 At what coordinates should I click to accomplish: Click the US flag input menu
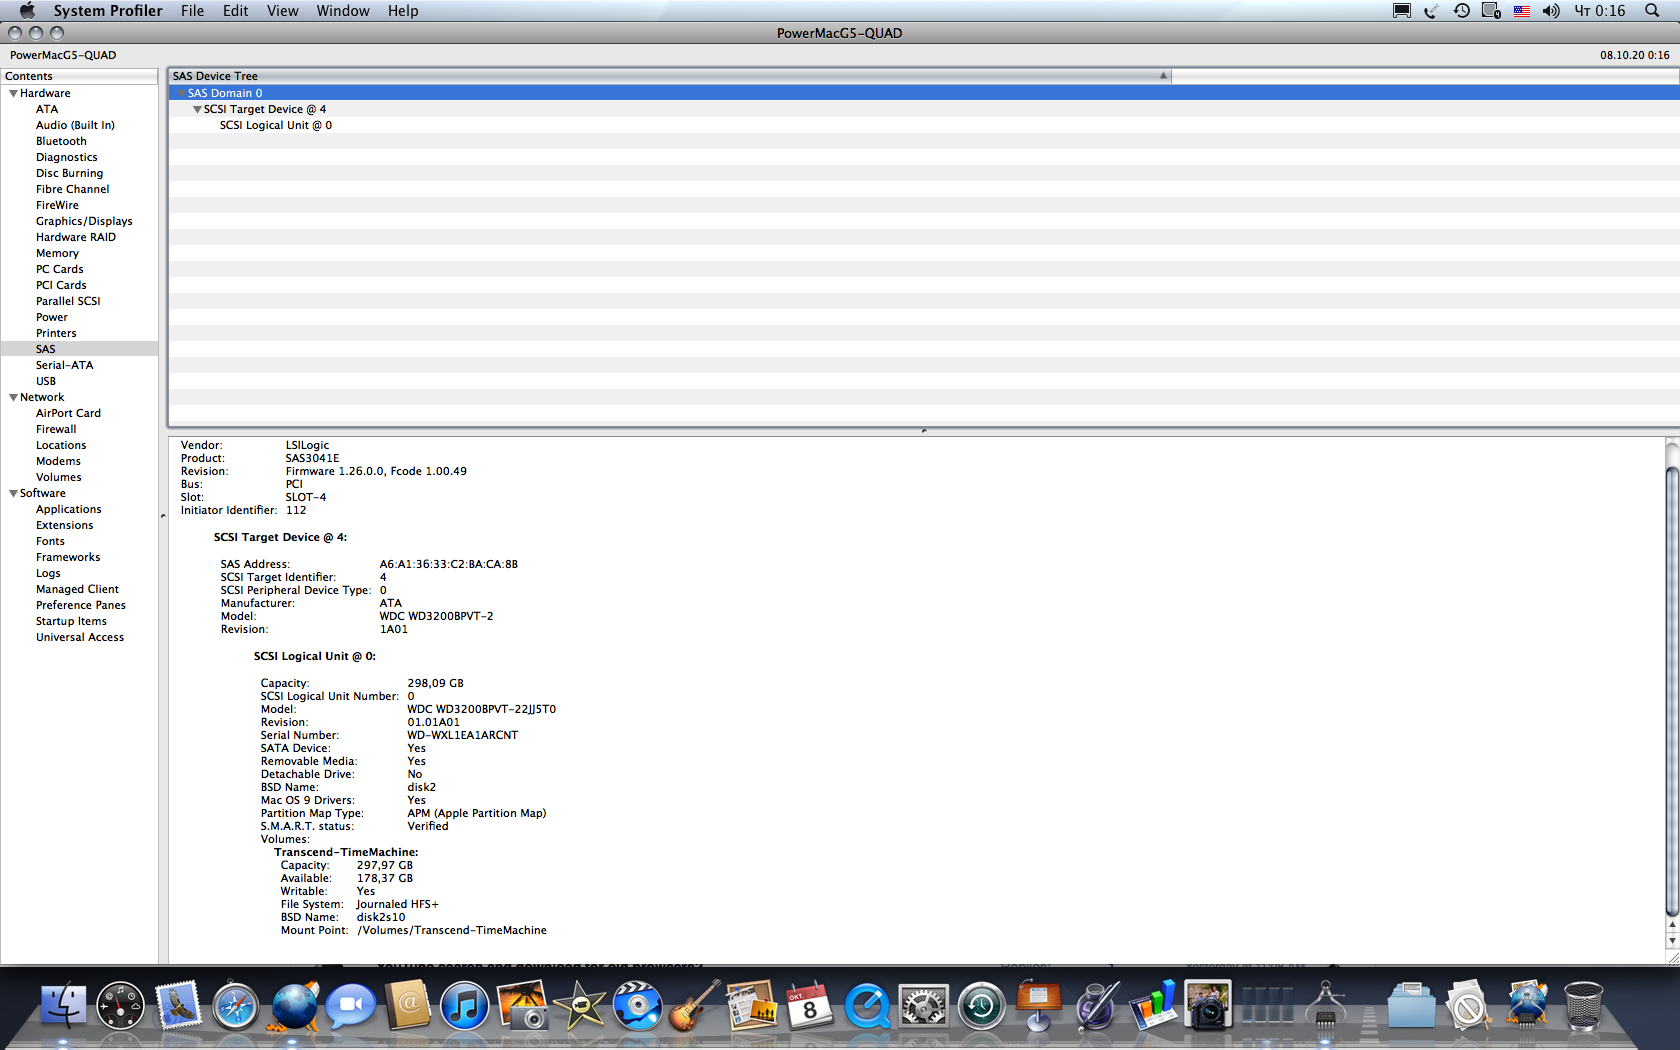[x=1521, y=11]
